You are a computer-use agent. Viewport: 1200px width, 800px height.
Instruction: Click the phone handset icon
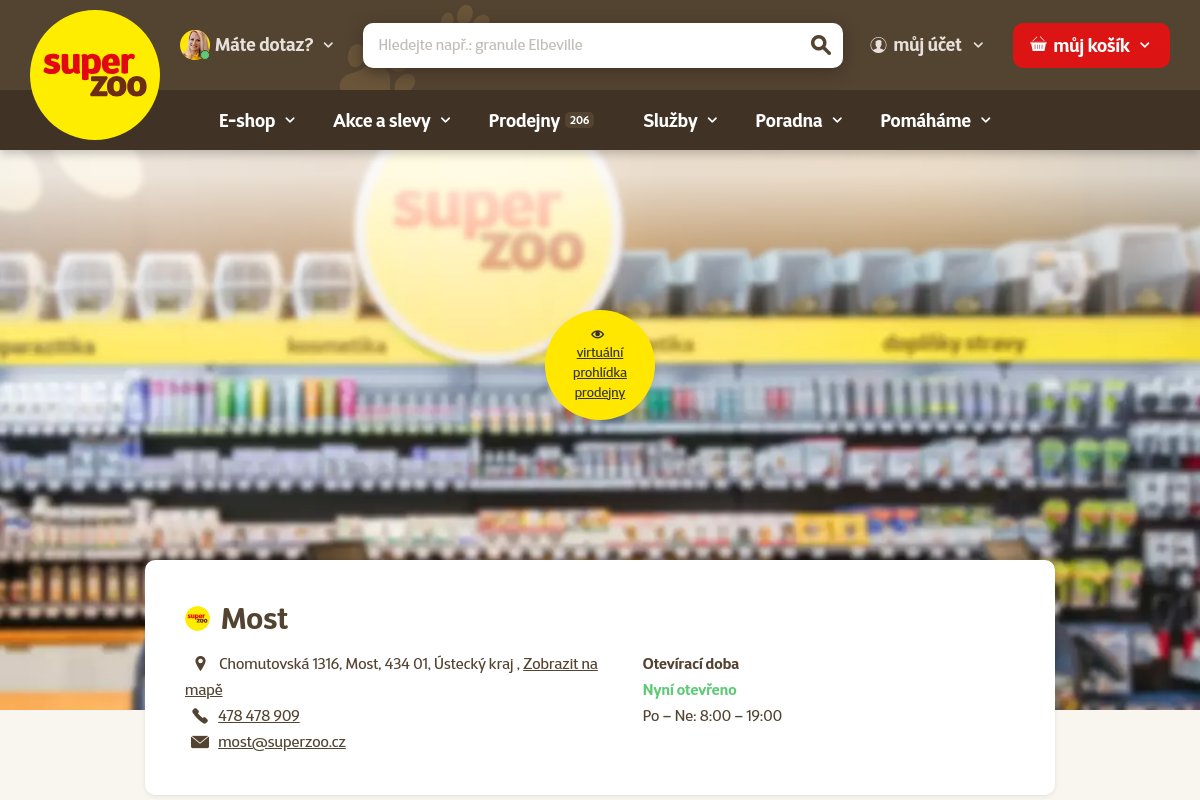200,716
